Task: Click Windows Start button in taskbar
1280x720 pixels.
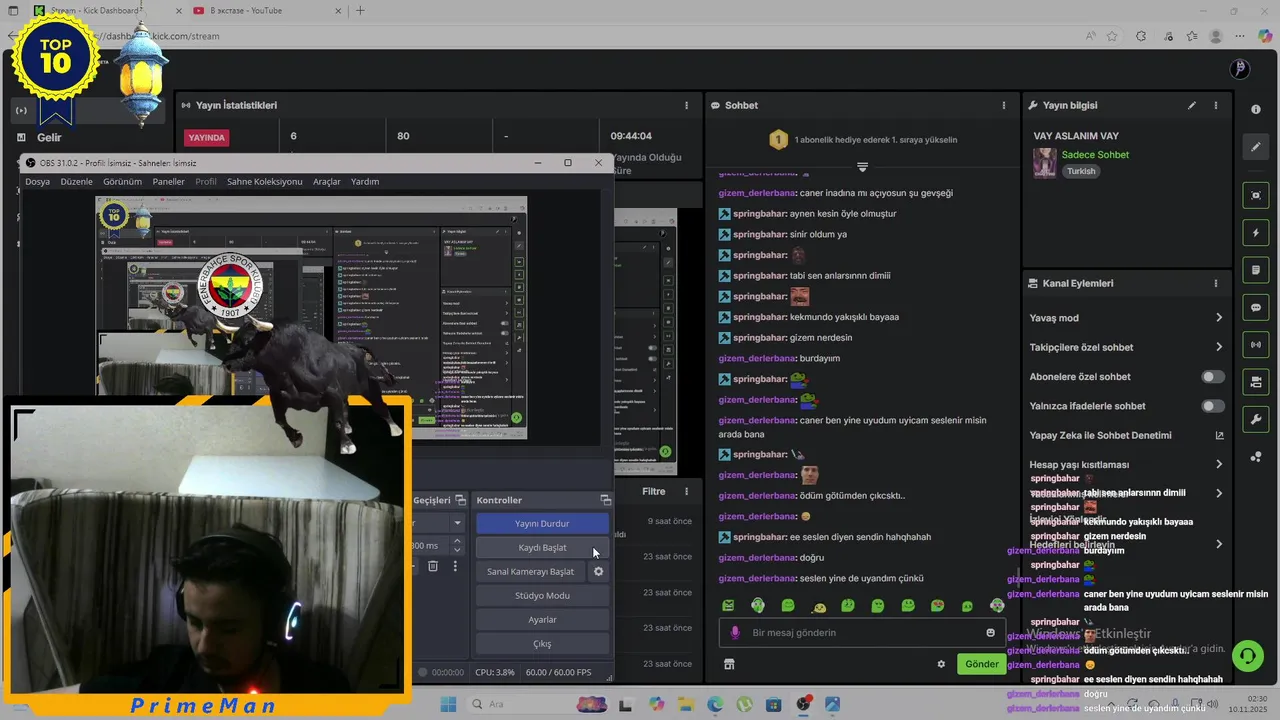Action: [448, 704]
